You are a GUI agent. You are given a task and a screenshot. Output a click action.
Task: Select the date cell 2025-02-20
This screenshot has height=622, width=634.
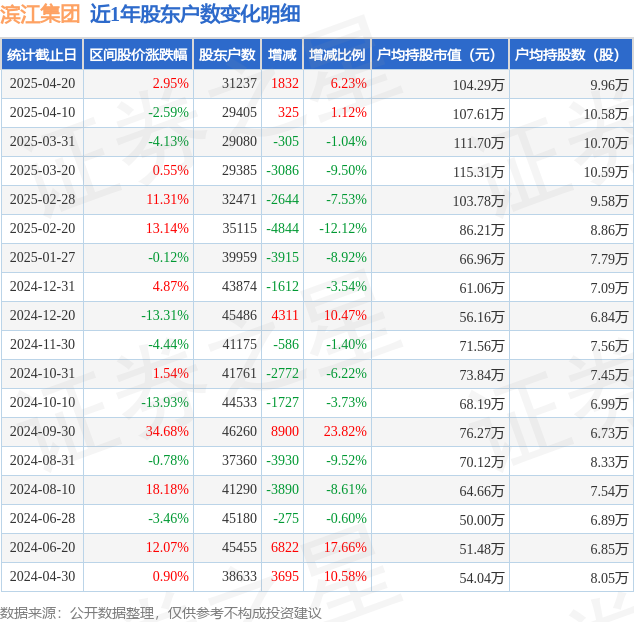42,228
